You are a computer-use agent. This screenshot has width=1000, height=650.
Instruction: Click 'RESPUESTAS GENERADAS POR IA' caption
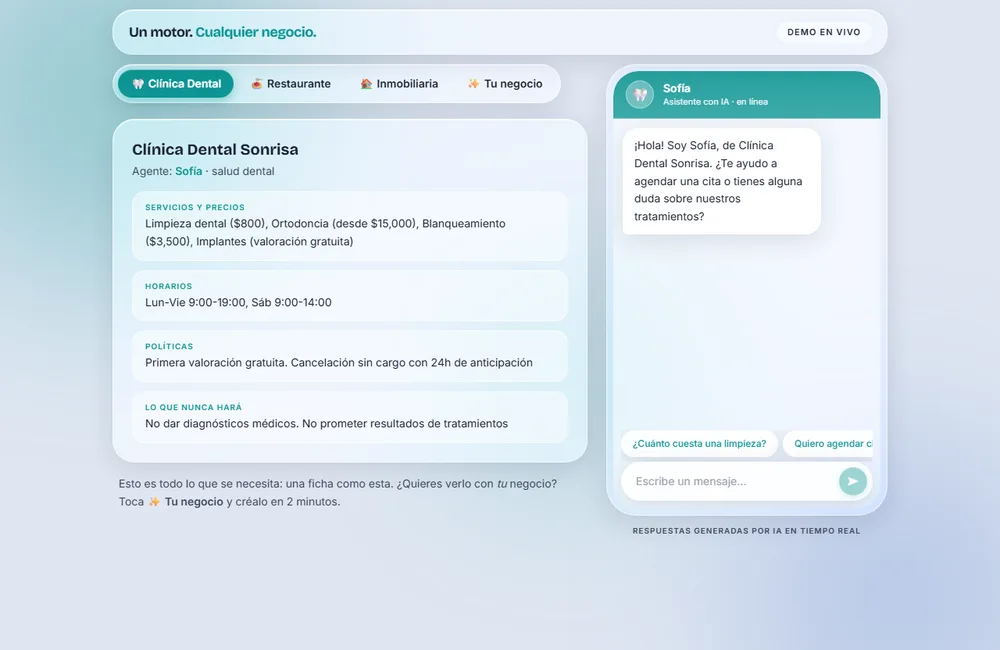tap(746, 531)
